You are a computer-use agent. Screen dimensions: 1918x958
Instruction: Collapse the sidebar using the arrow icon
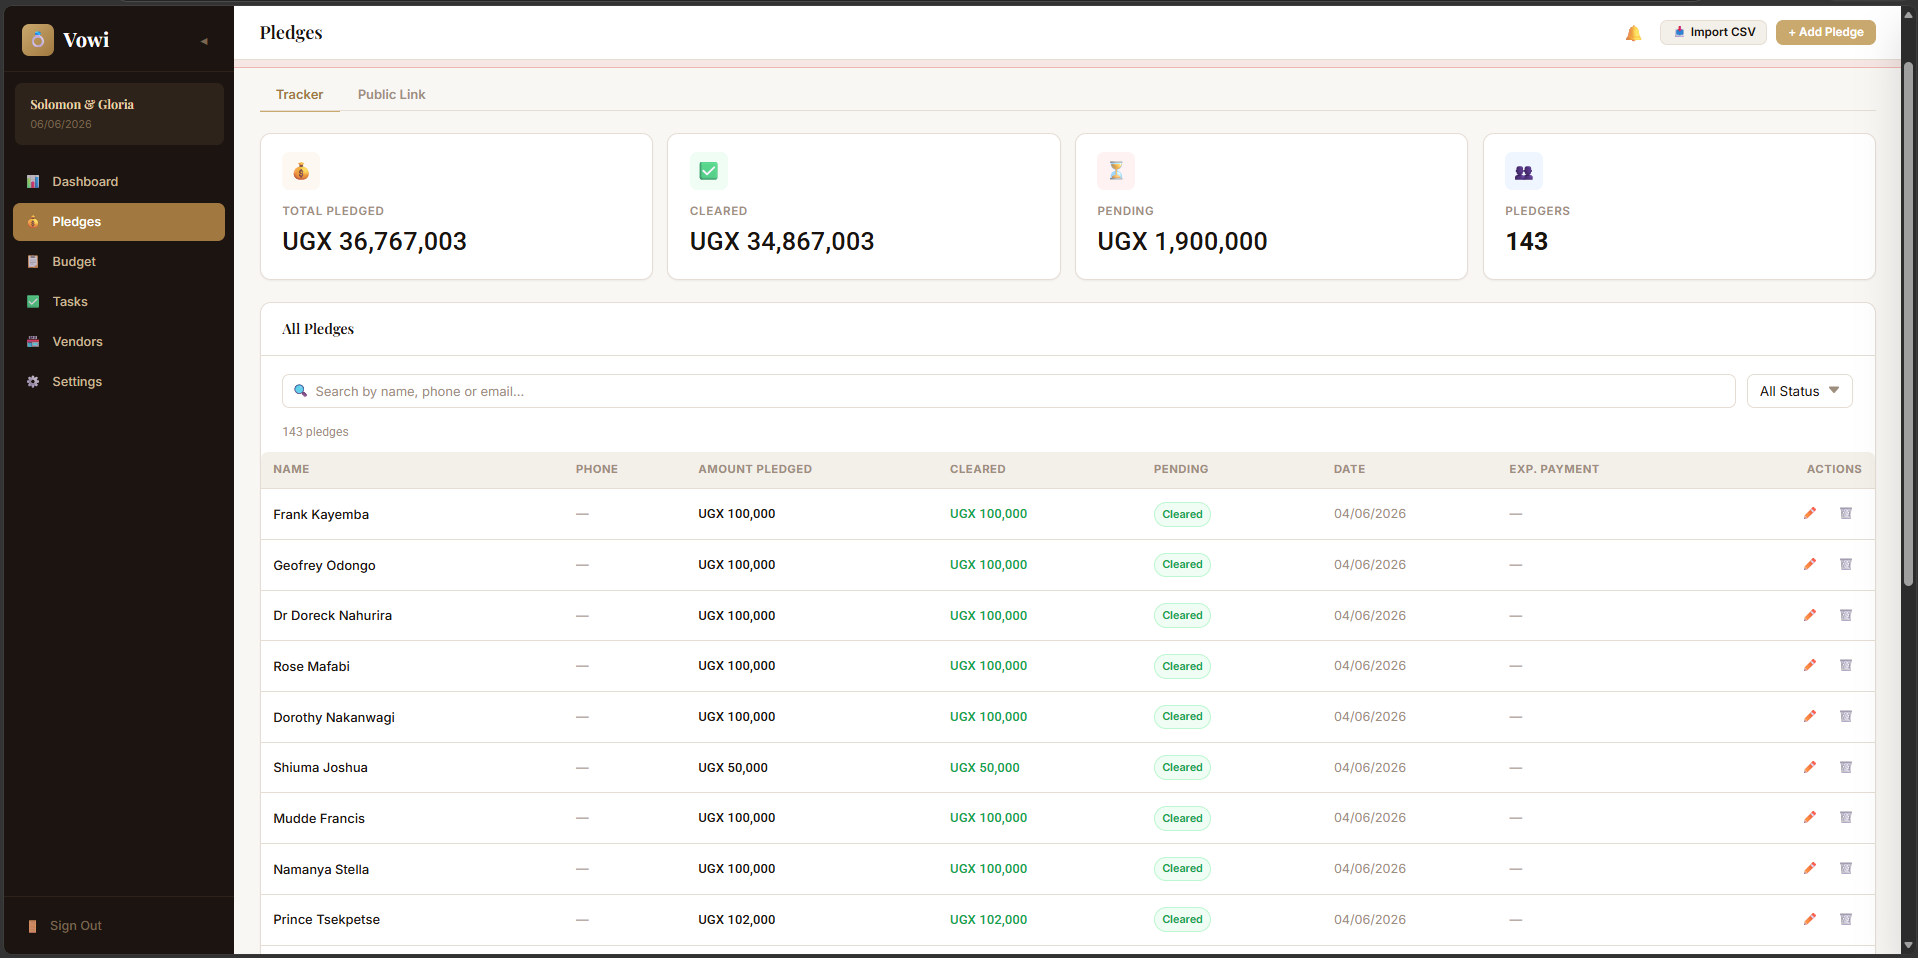204,41
